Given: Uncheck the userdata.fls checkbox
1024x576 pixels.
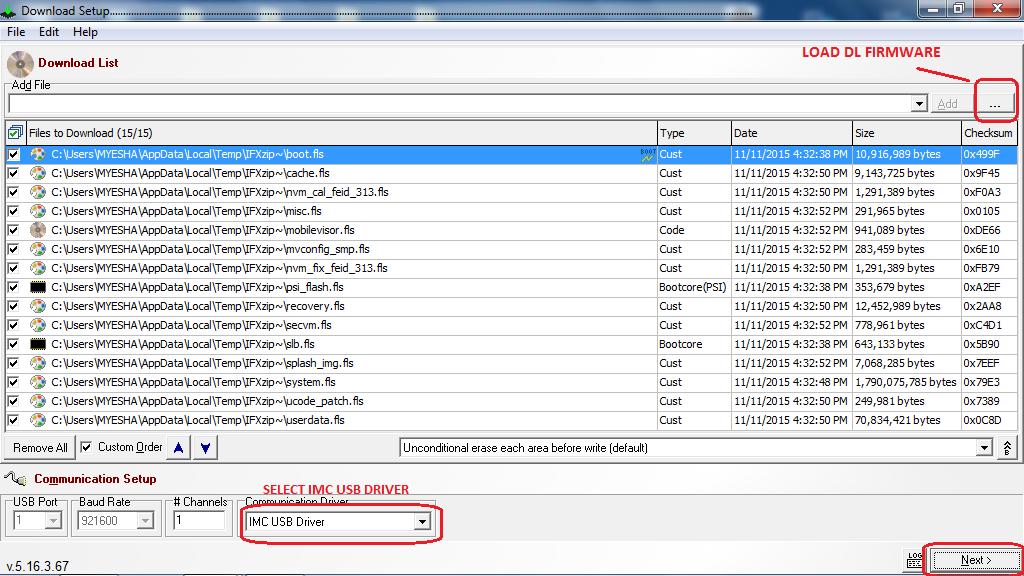Looking at the screenshot, I should [x=13, y=419].
